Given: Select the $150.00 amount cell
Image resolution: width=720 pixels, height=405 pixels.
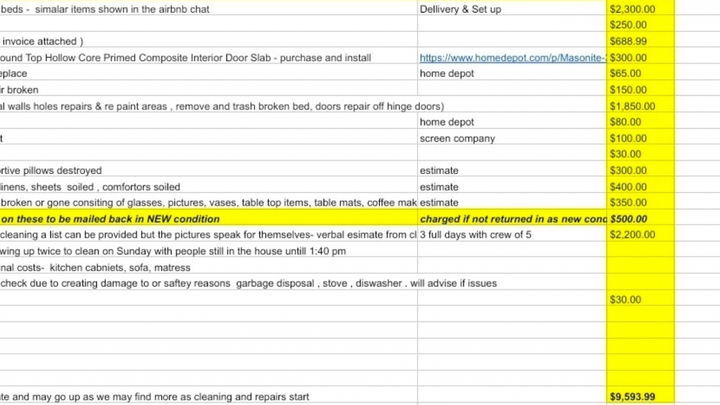Looking at the screenshot, I should tap(640, 90).
